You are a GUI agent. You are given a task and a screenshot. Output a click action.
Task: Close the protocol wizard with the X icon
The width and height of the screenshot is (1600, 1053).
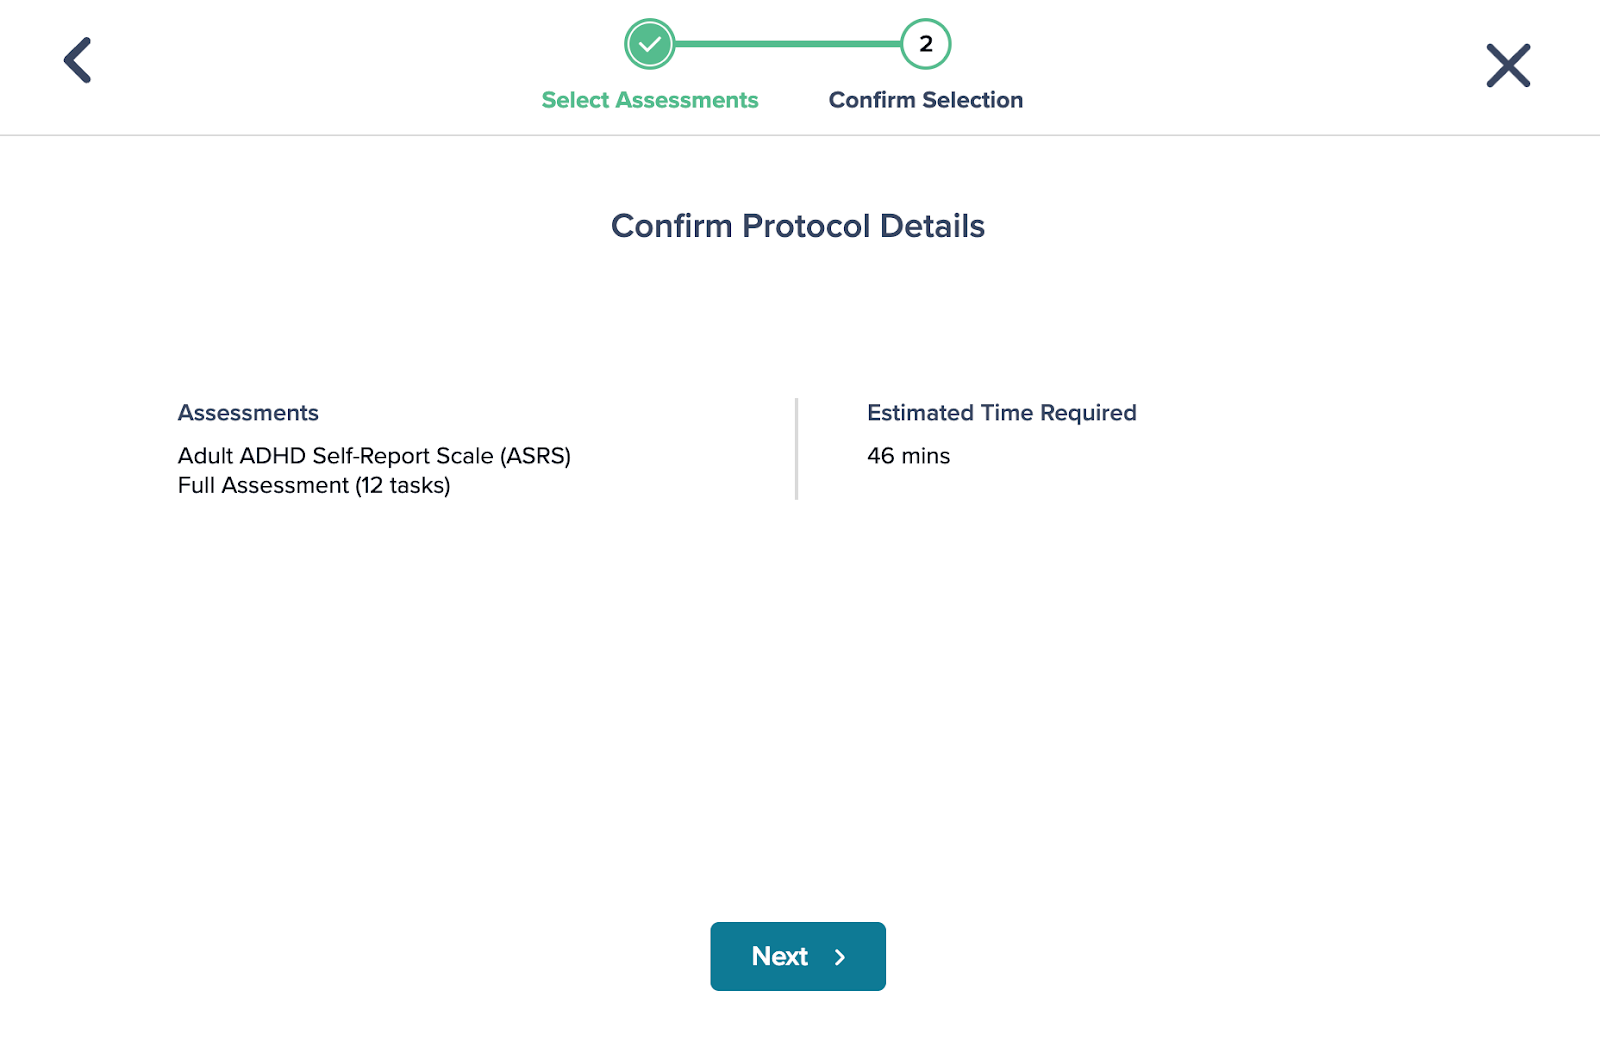[x=1508, y=65]
